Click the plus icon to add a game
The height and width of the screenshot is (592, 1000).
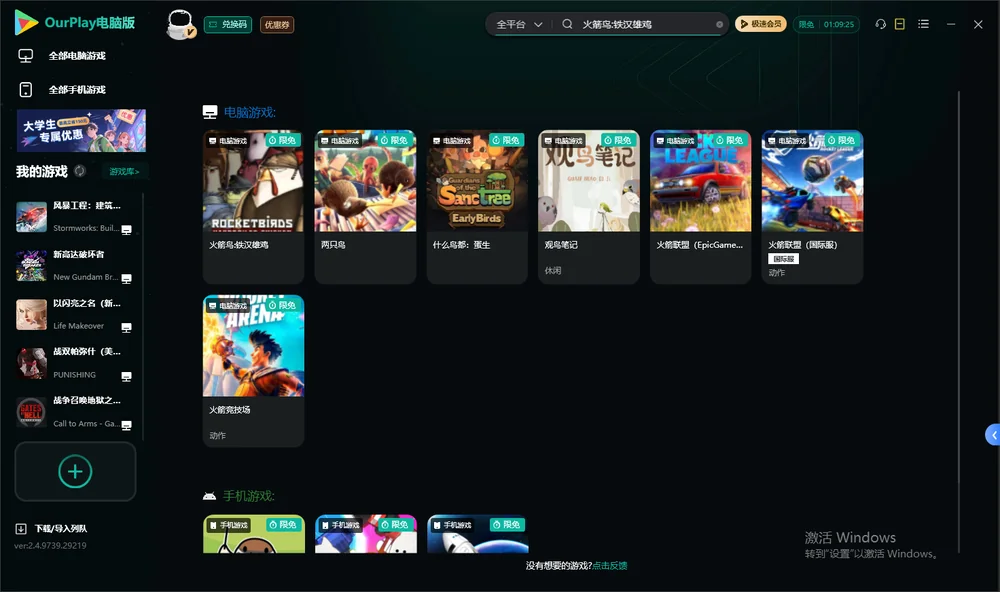[75, 471]
